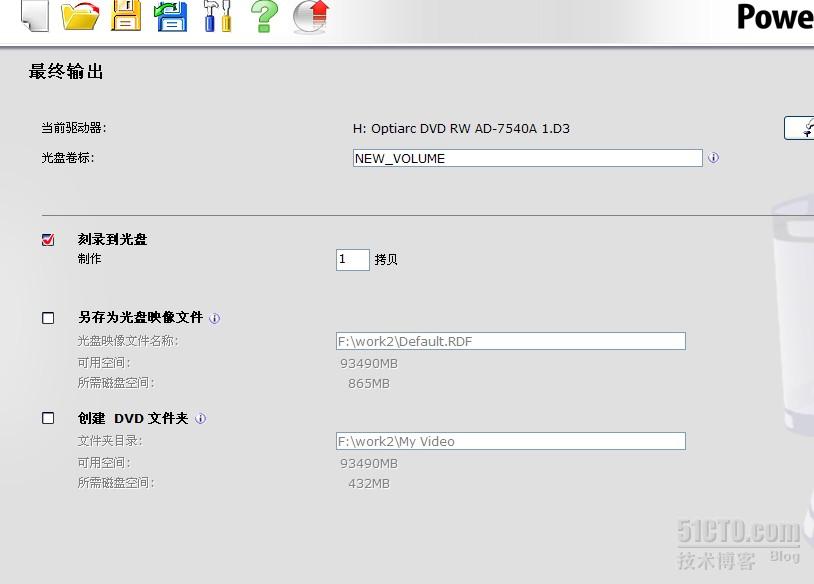Click the F:\work2\My Video folder field

tap(511, 441)
